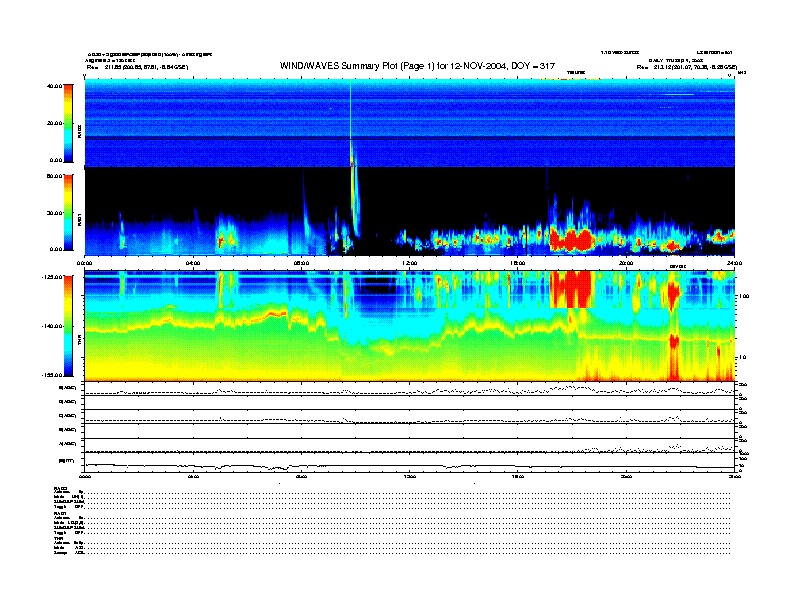The image size is (792, 612).
Task: Click the -125.00 value on TNR scale
Action: (x=48, y=277)
